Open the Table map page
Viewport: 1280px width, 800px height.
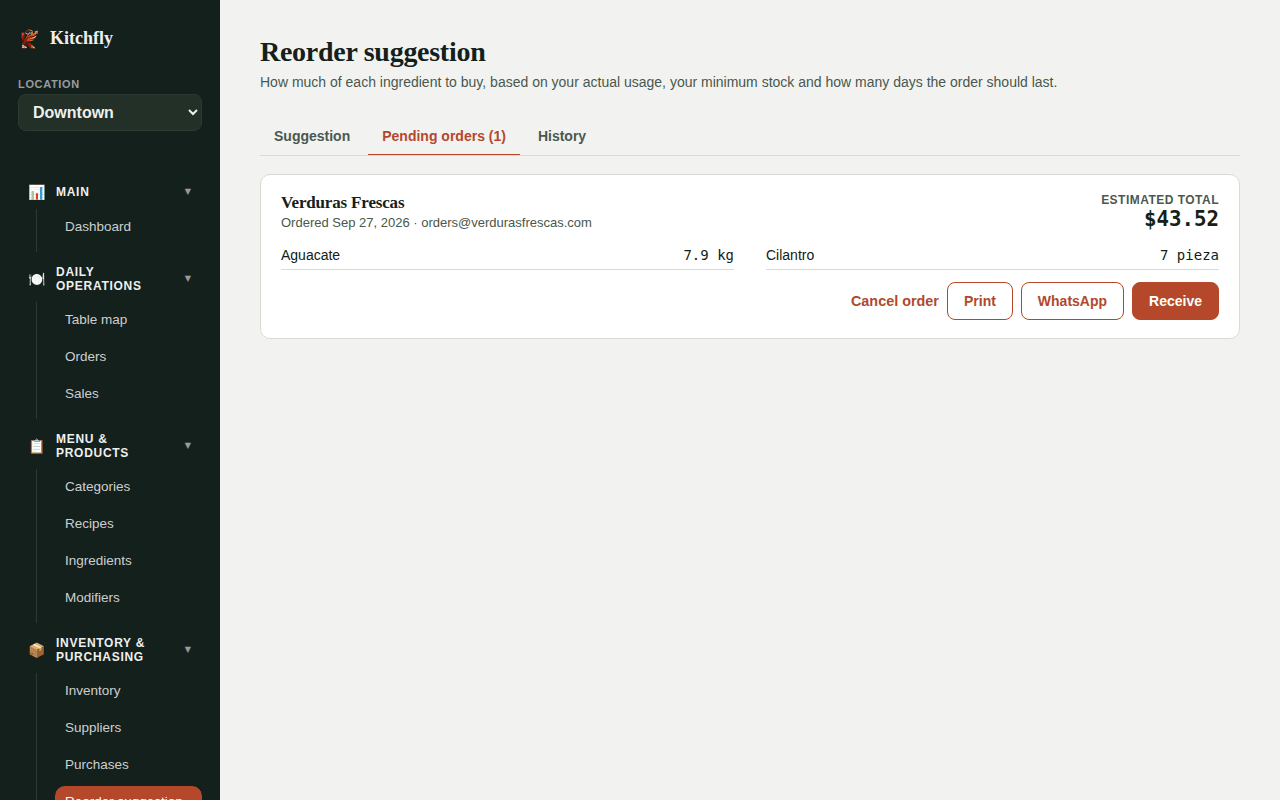[128, 320]
